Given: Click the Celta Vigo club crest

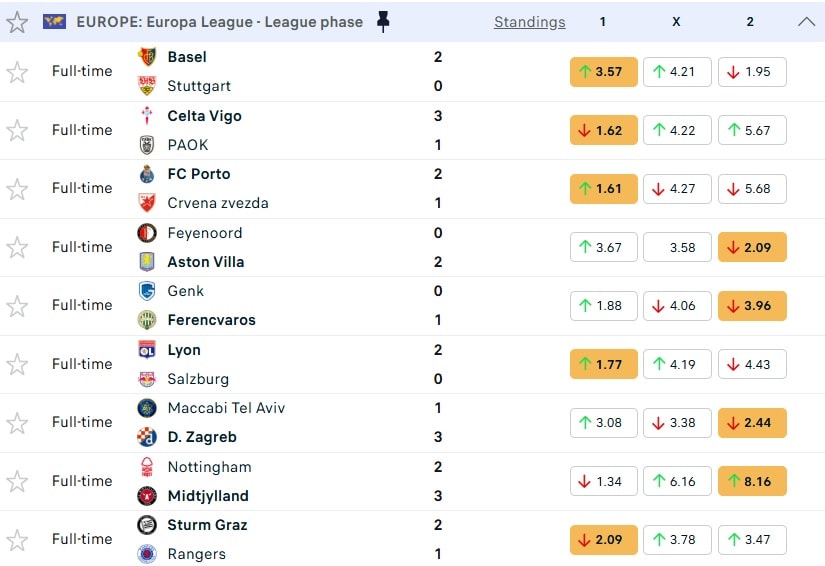Looking at the screenshot, I should pos(147,116).
